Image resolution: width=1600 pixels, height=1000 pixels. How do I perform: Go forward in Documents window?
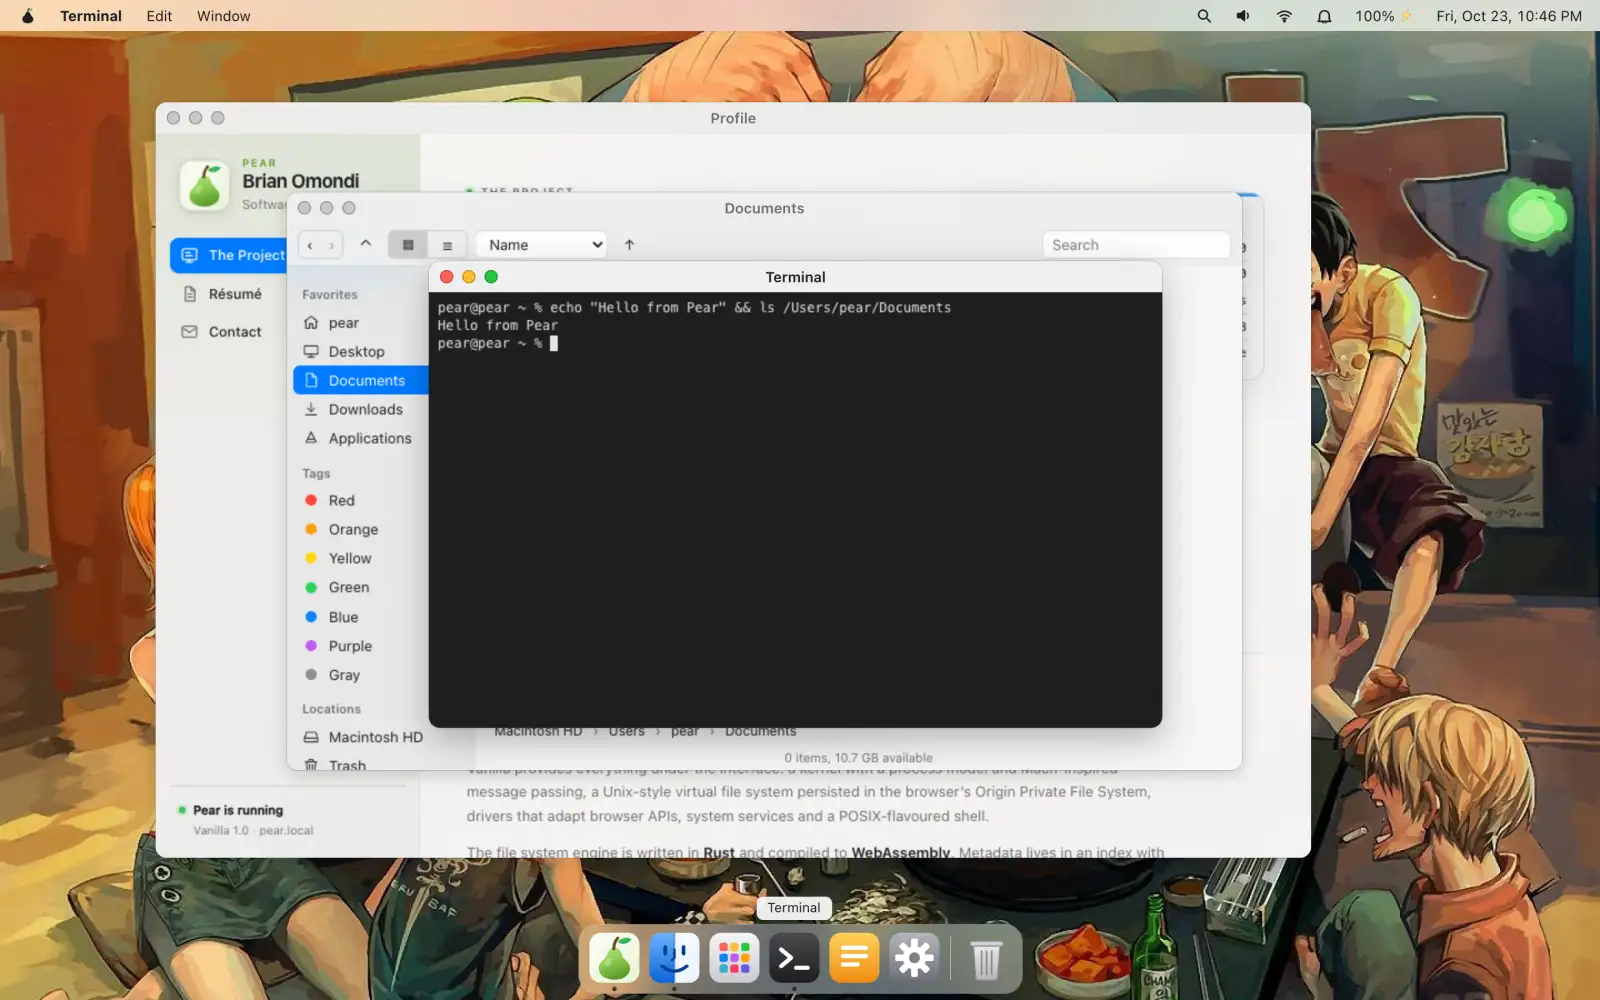[x=332, y=245]
